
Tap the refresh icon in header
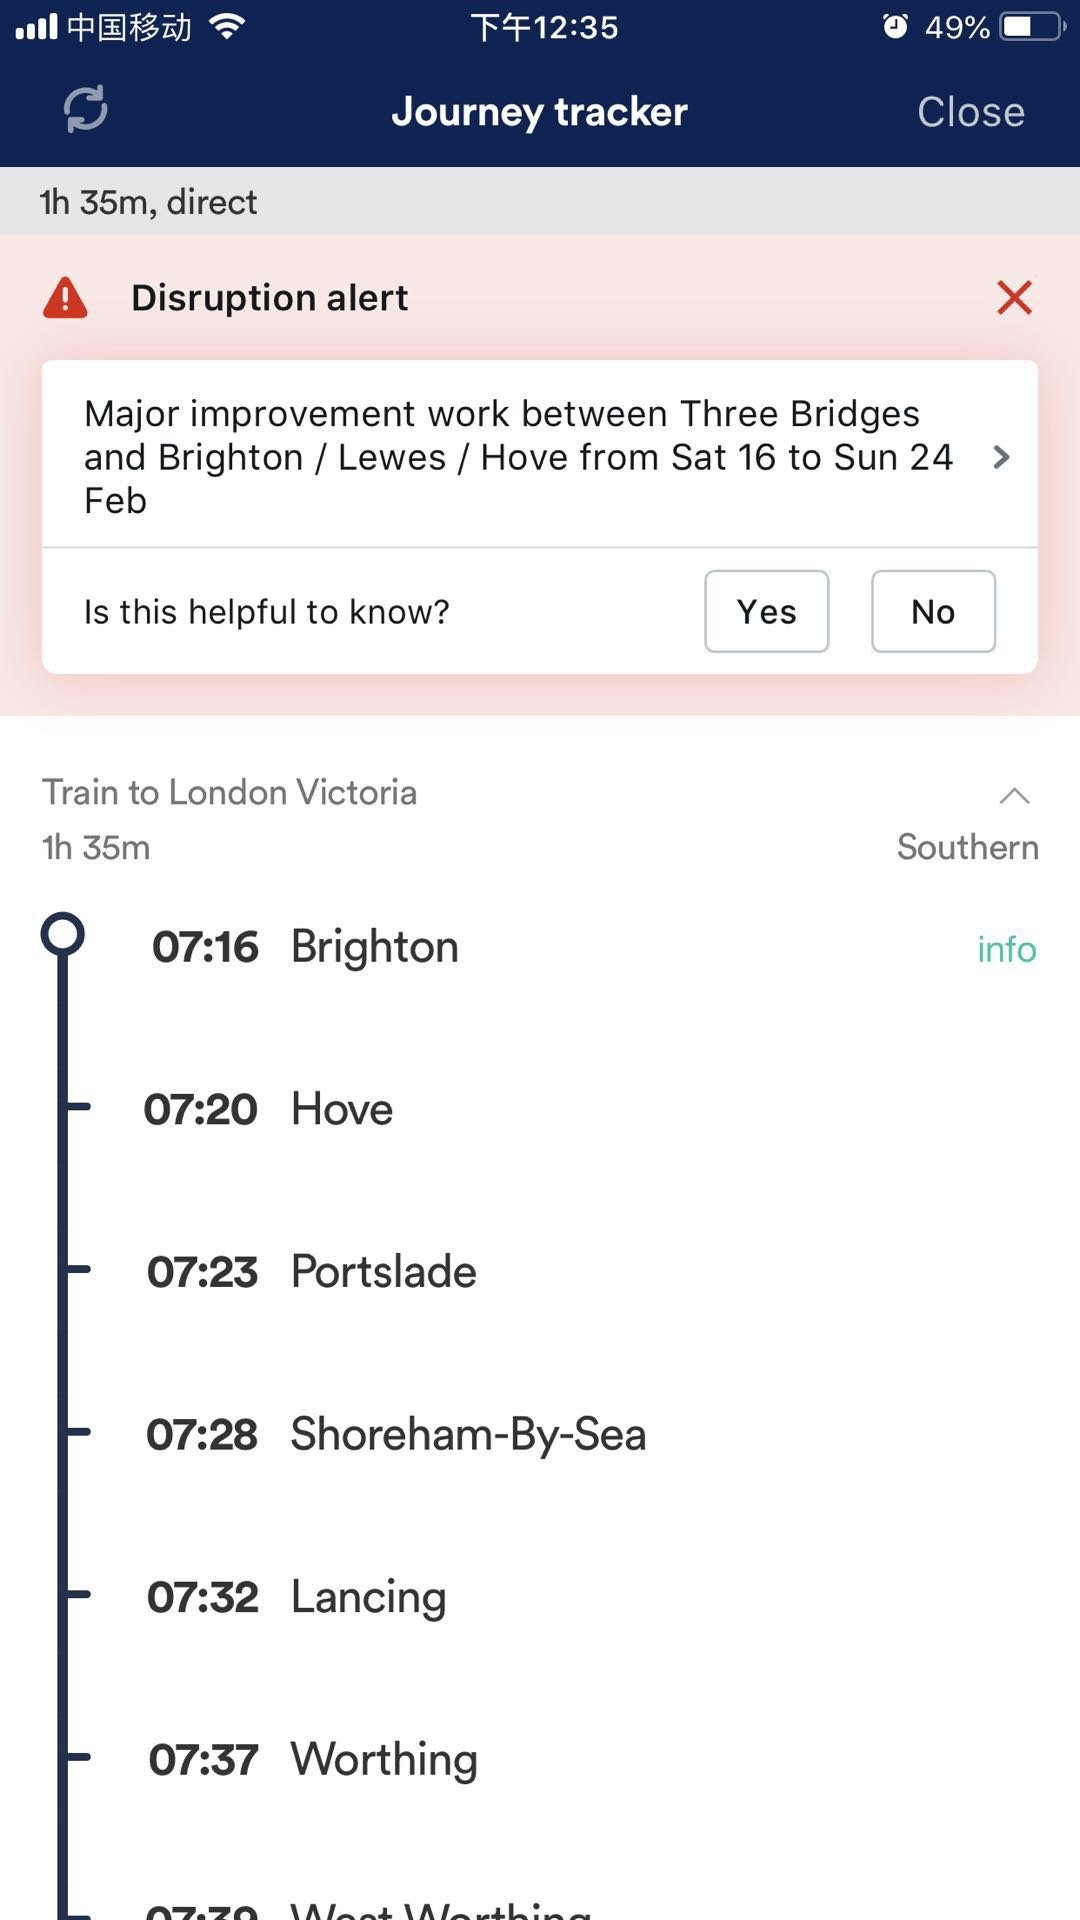(86, 110)
